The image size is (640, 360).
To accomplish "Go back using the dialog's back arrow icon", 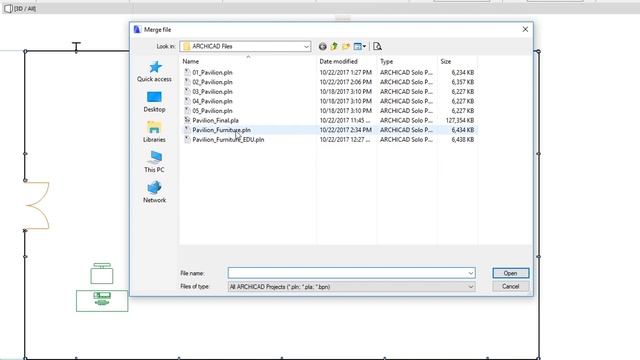I will [322, 47].
